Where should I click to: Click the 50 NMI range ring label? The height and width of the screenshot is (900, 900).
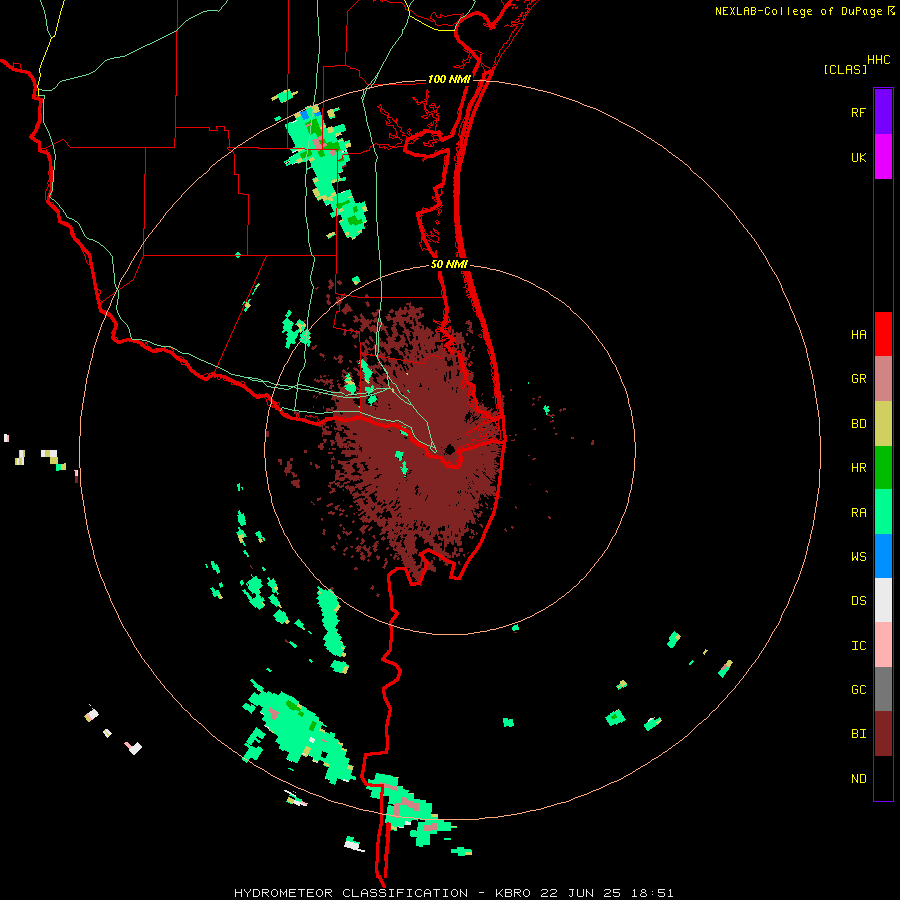[449, 264]
